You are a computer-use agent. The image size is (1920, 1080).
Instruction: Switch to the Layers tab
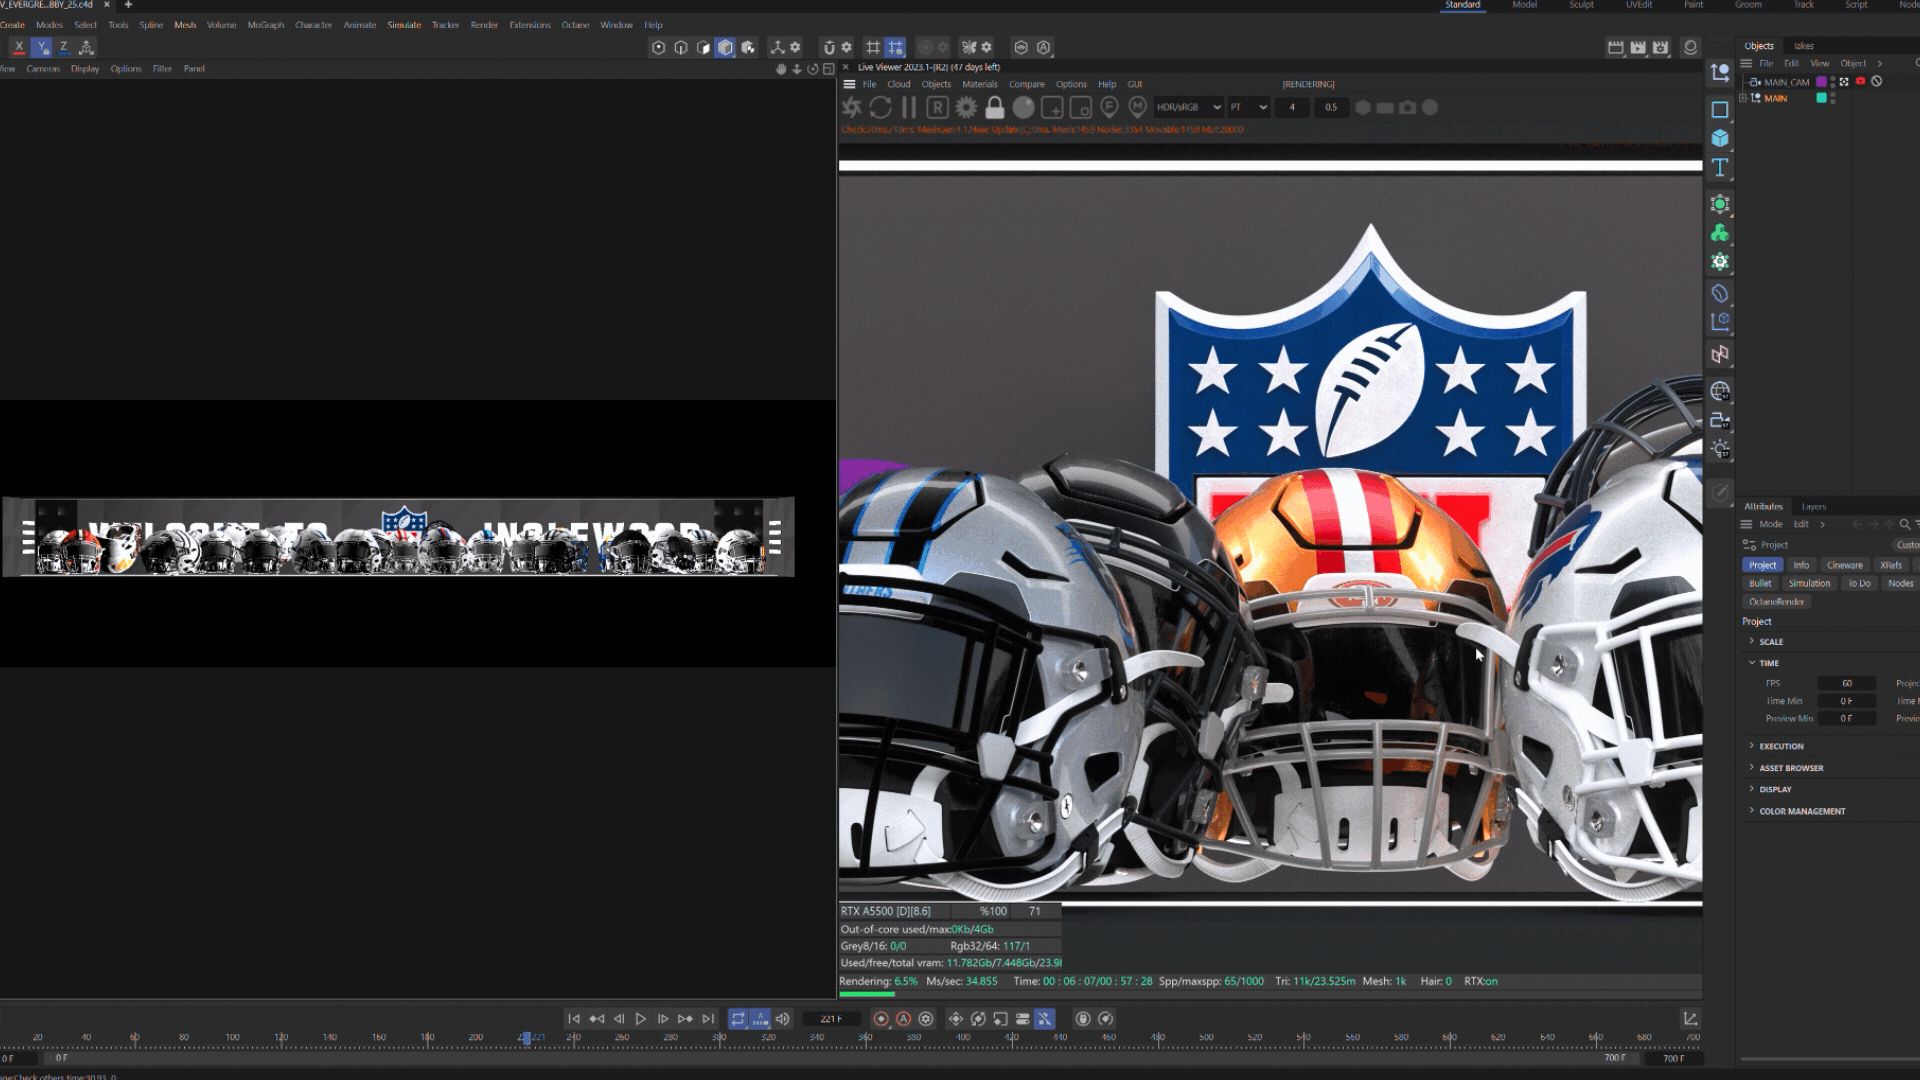1813,507
